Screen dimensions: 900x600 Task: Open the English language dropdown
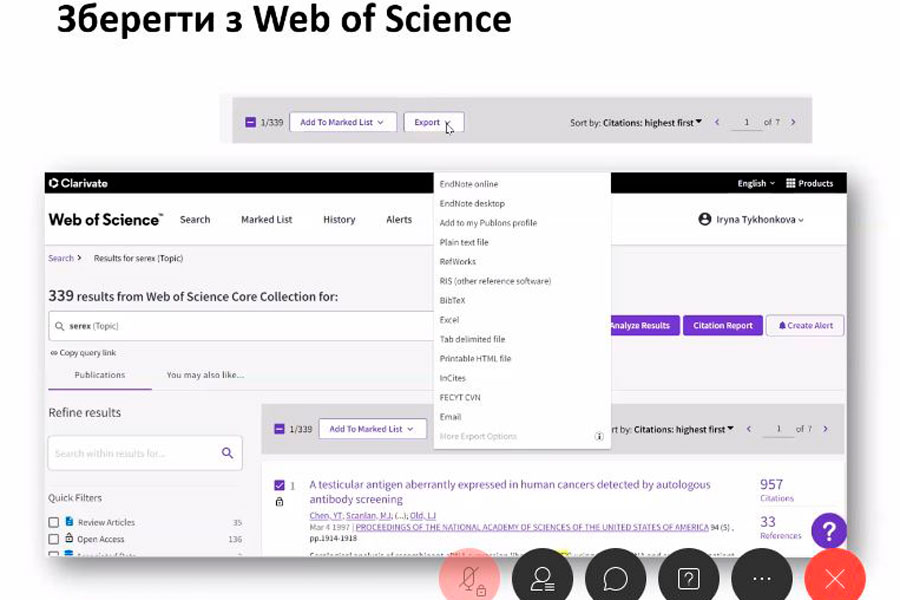point(756,183)
